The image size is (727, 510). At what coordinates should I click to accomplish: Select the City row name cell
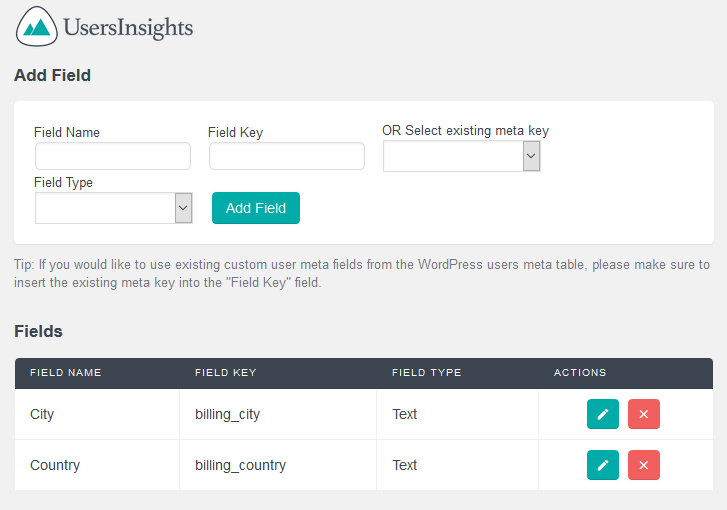[x=97, y=414]
